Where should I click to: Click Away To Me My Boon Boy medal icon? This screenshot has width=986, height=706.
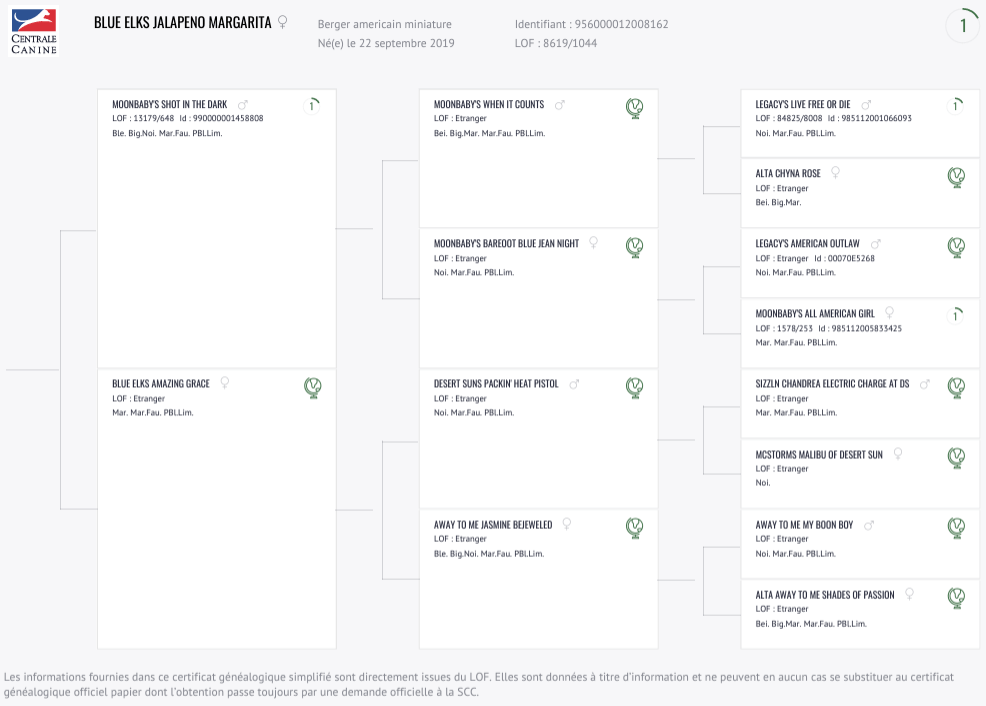point(956,527)
